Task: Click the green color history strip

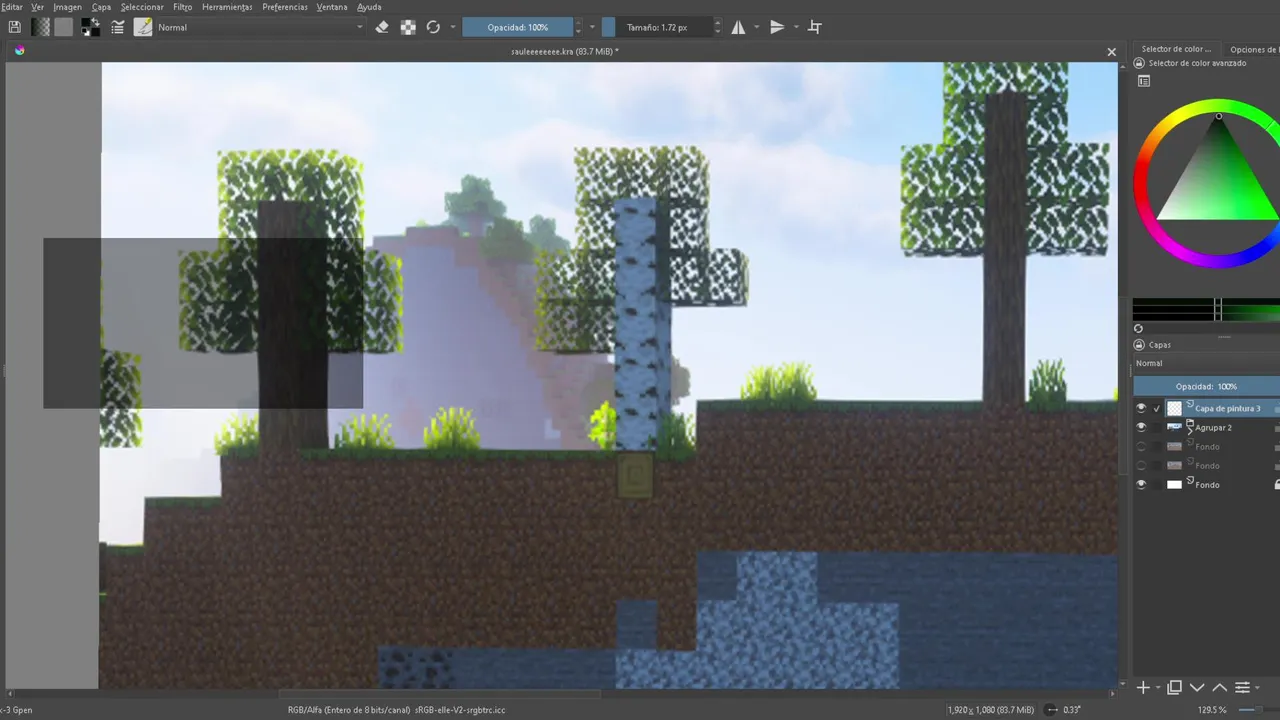Action: pyautogui.click(x=1206, y=309)
